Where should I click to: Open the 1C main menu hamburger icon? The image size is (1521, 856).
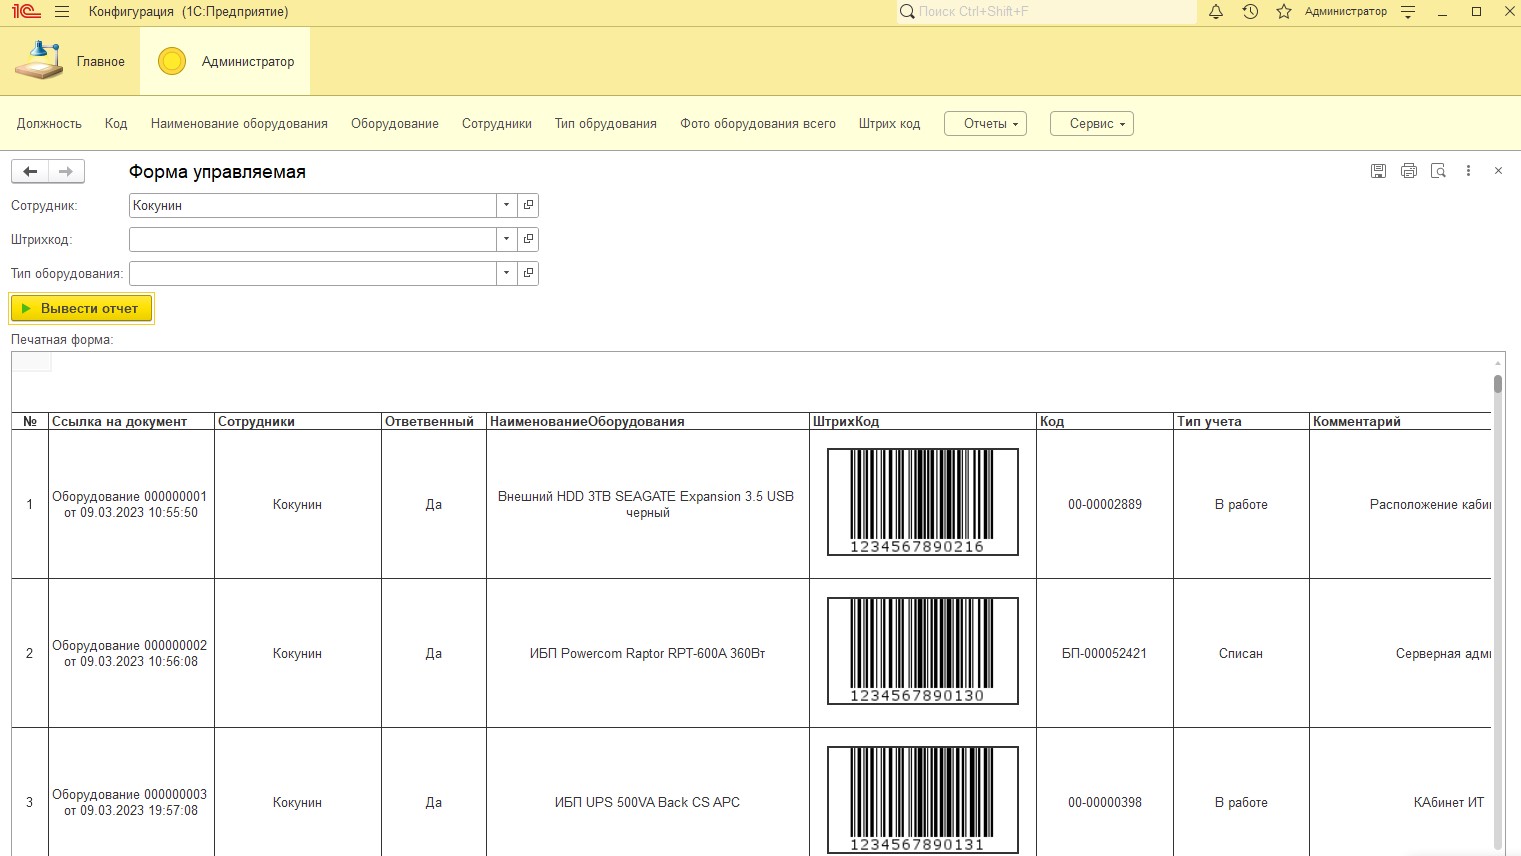coord(62,12)
